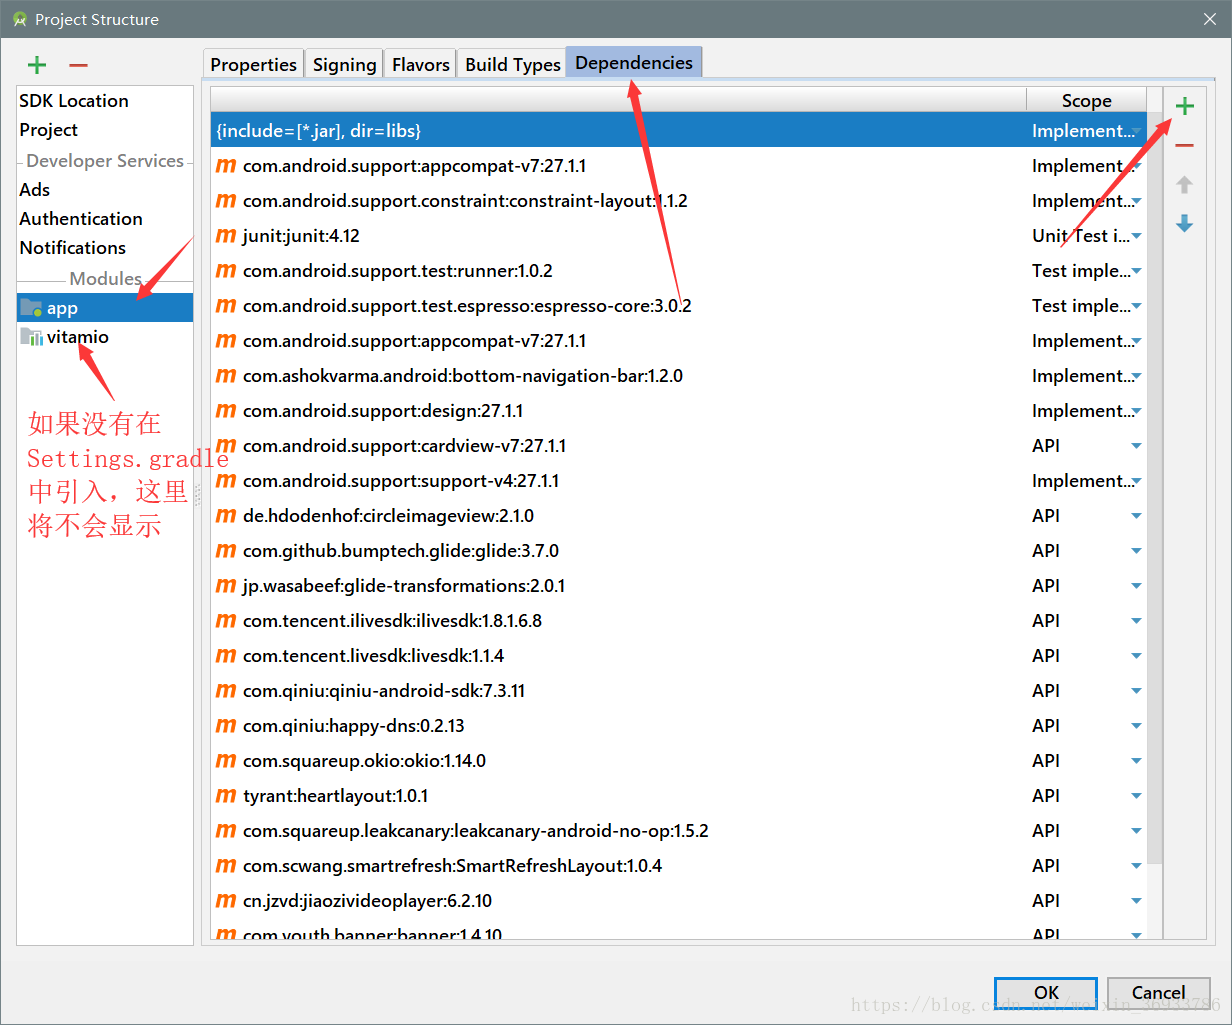Click the leakcanary Maven library icon
Viewport: 1232px width, 1025px height.
226,831
